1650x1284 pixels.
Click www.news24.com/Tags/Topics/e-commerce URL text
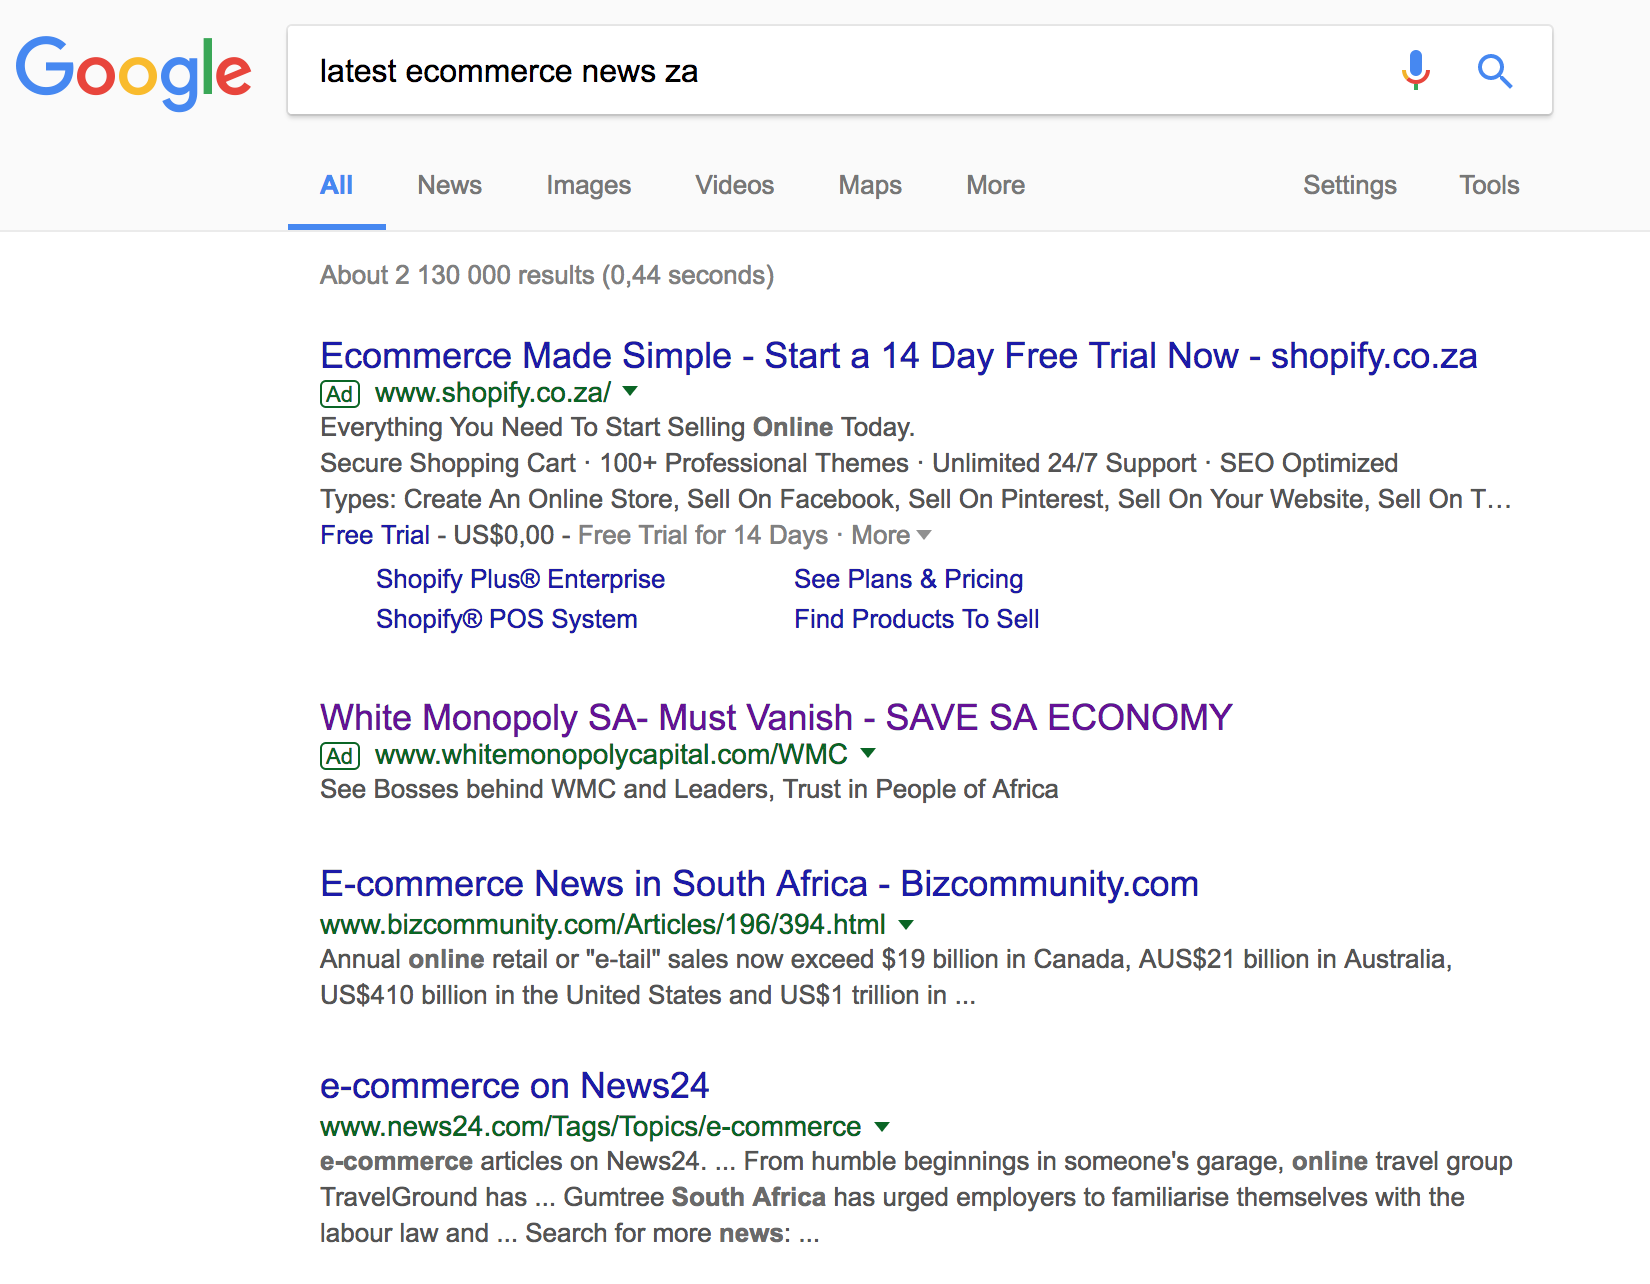pyautogui.click(x=590, y=1127)
